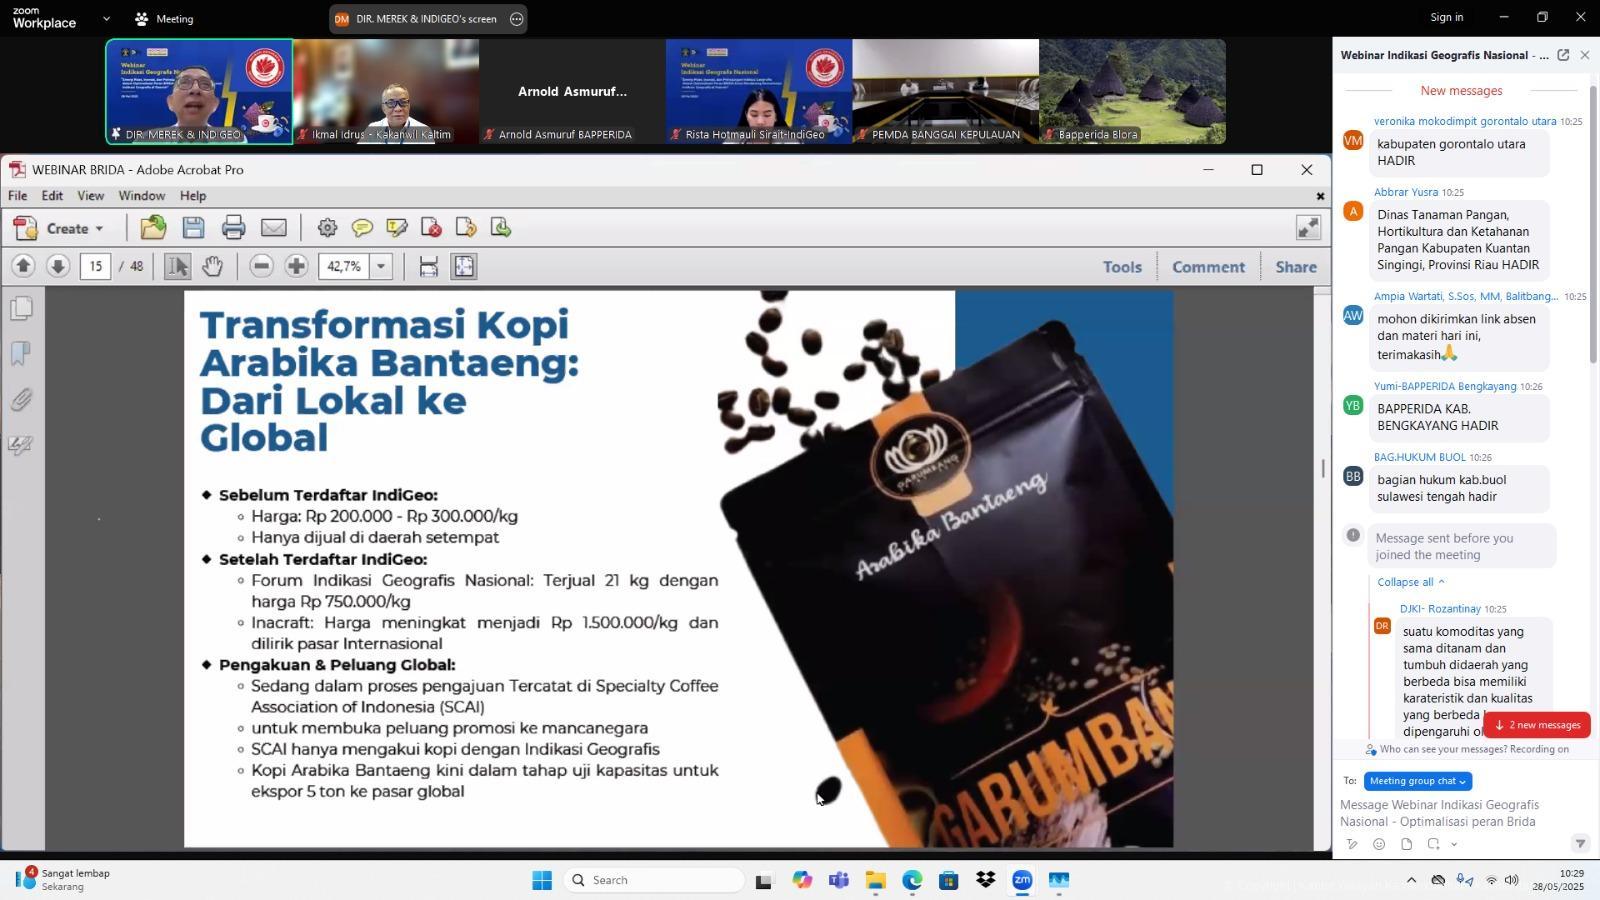Toggle scrolling fit-width page mode
Screen dimensions: 1600x900
[x=428, y=266]
